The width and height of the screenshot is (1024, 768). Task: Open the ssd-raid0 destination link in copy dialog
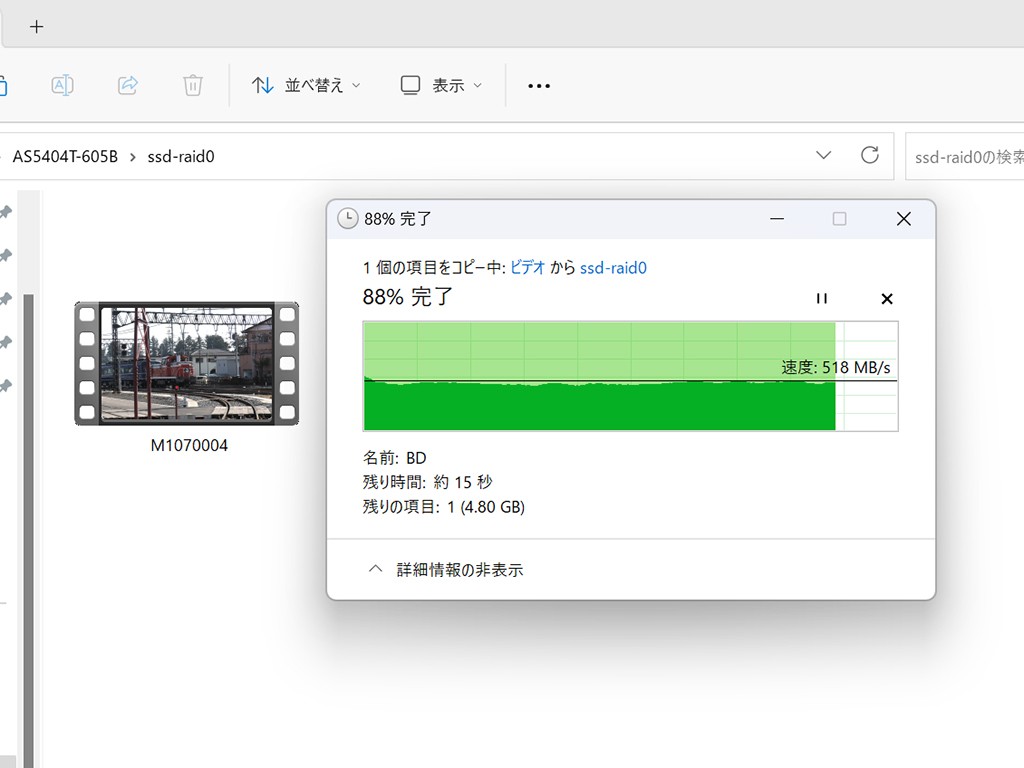[x=613, y=267]
